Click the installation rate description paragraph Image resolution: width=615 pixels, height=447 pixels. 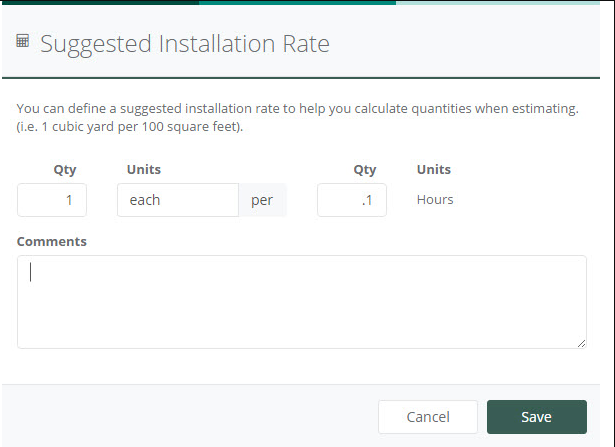point(297,117)
